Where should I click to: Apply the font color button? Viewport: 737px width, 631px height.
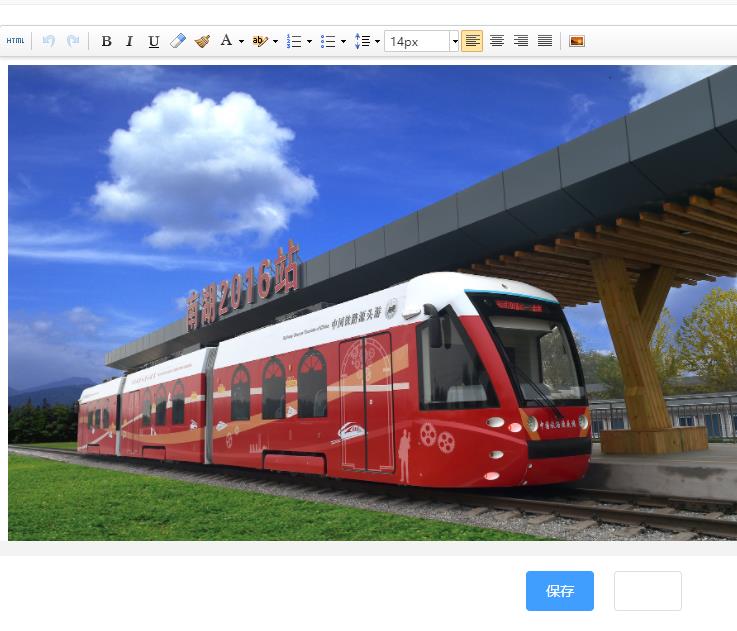(226, 41)
